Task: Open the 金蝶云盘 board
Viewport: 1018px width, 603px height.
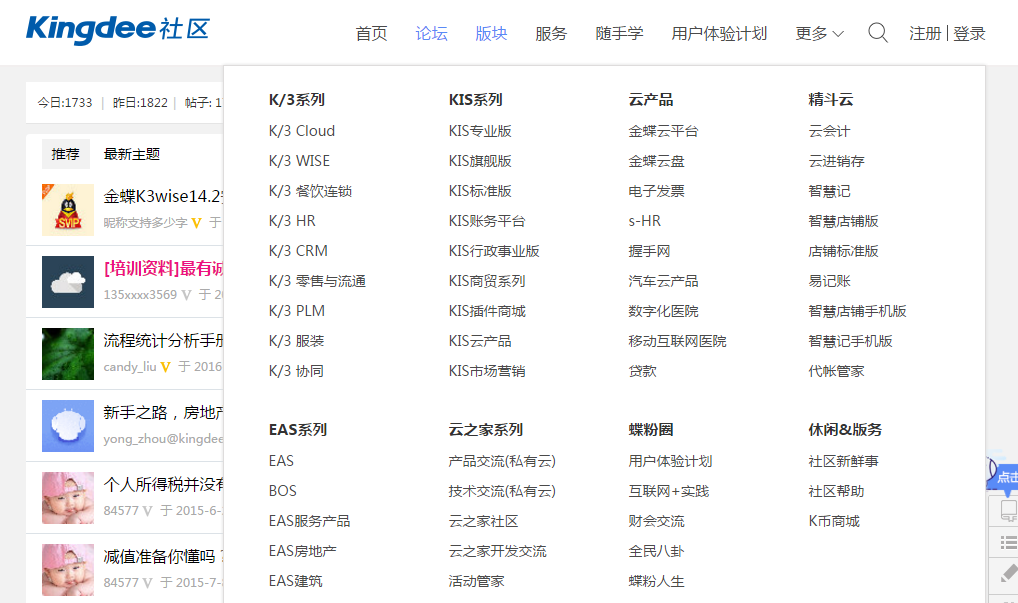Action: click(656, 161)
